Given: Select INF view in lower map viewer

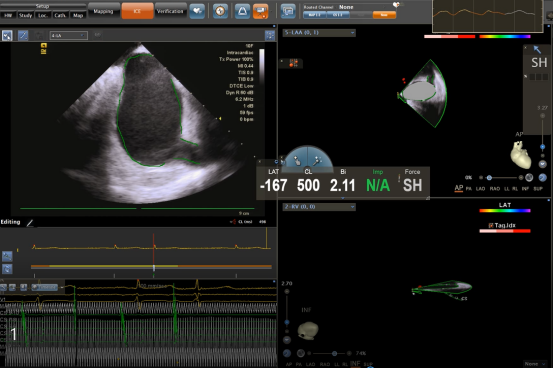Looking at the screenshot, I should pos(355,363).
